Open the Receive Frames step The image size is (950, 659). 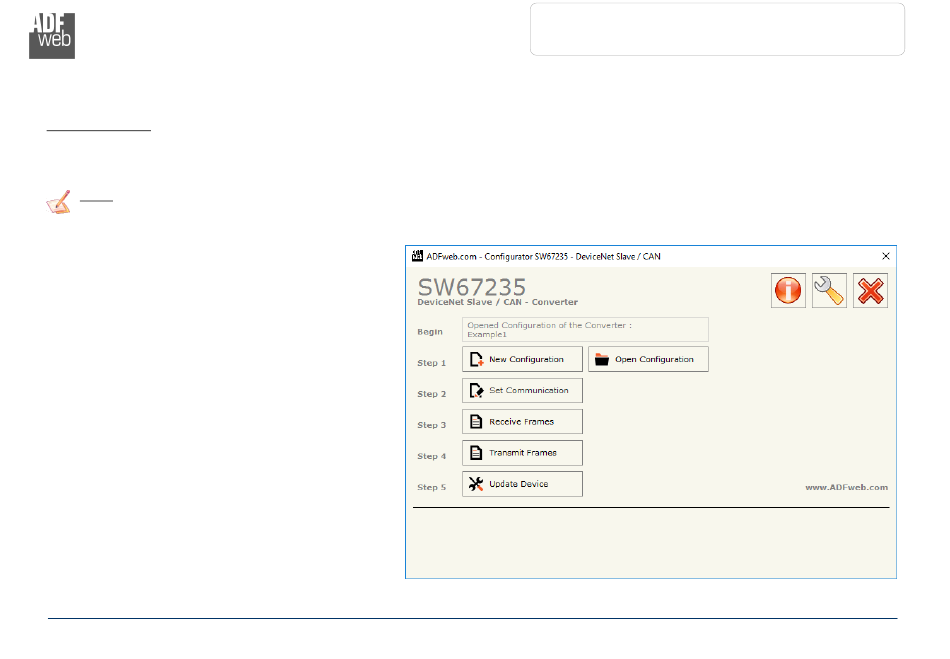pos(522,422)
